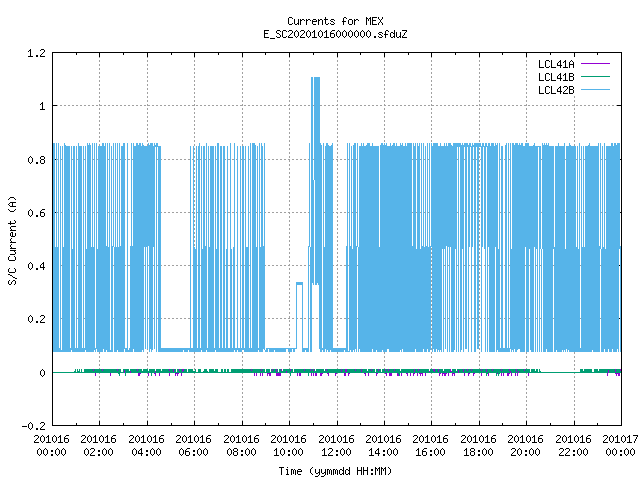Select the filename E_SC2020101600000.sfduZ subtitle
Image resolution: width=640 pixels, height=480 pixels.
click(335, 34)
